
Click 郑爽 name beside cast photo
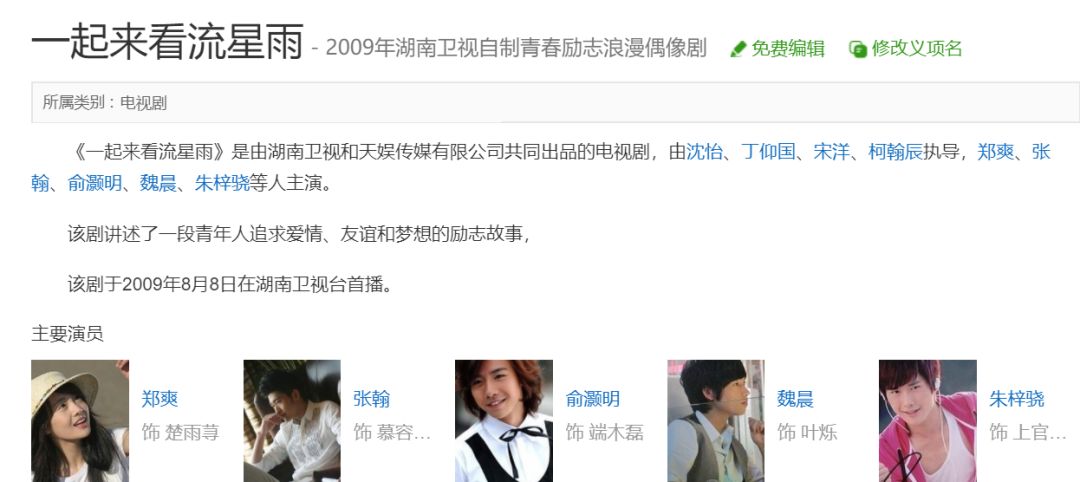[160, 399]
